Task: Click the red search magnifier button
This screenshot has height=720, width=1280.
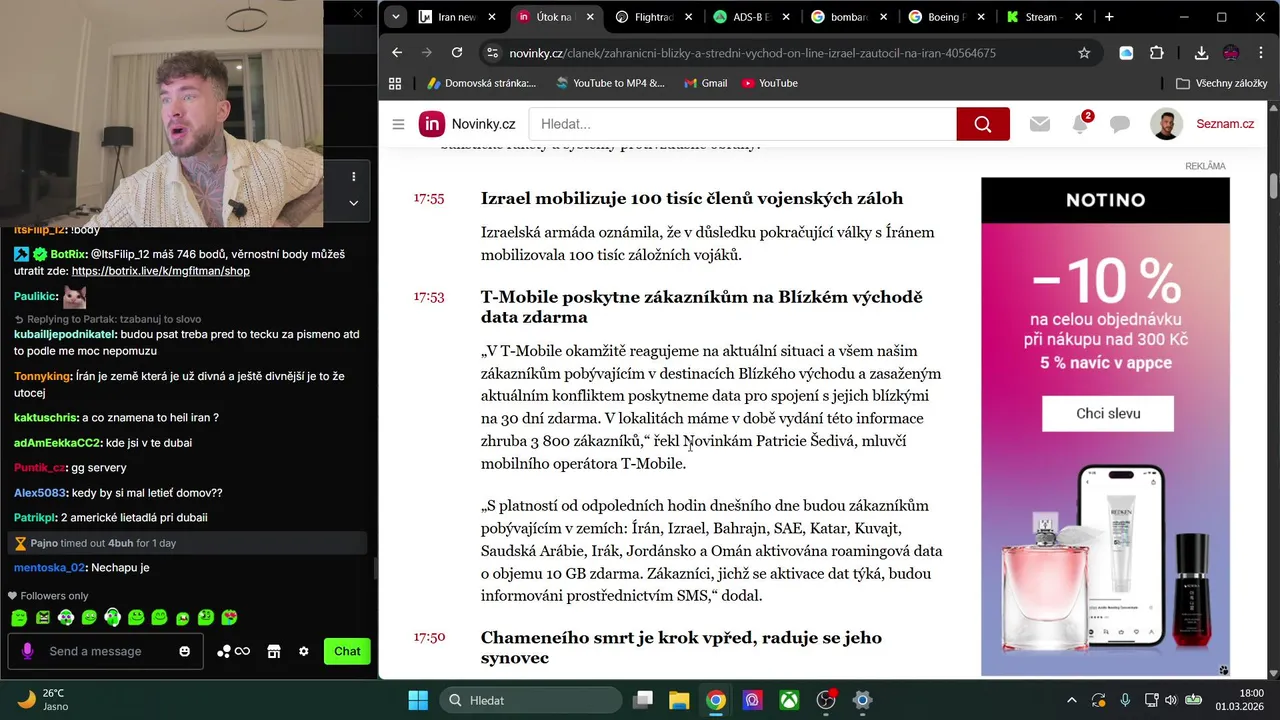Action: pyautogui.click(x=983, y=124)
